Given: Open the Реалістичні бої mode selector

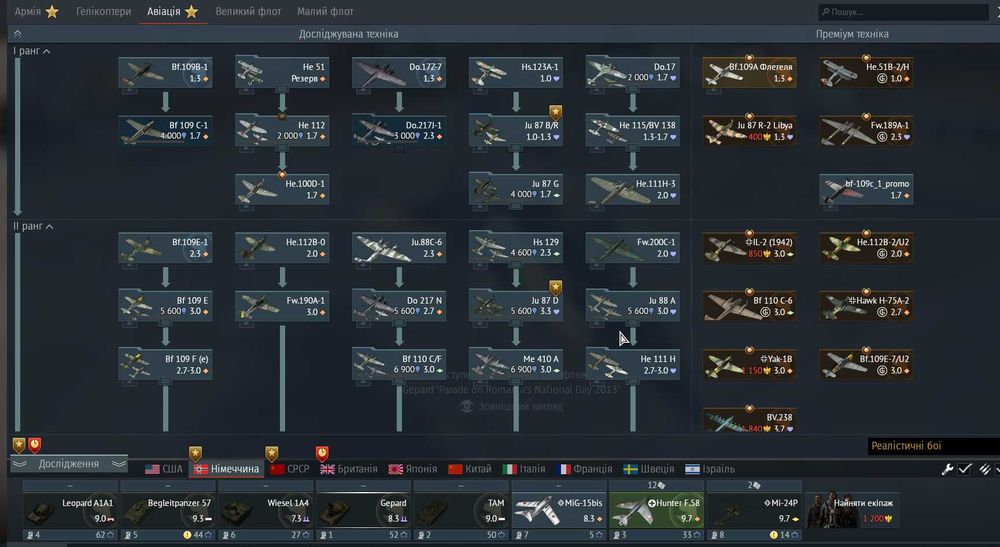Looking at the screenshot, I should pos(933,446).
